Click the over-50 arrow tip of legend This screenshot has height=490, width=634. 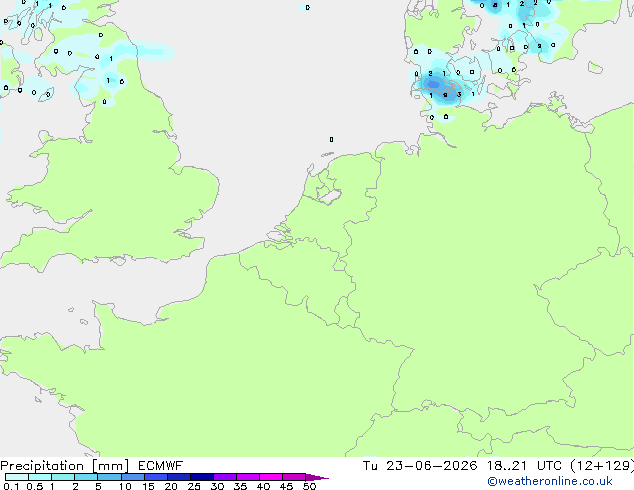317,477
